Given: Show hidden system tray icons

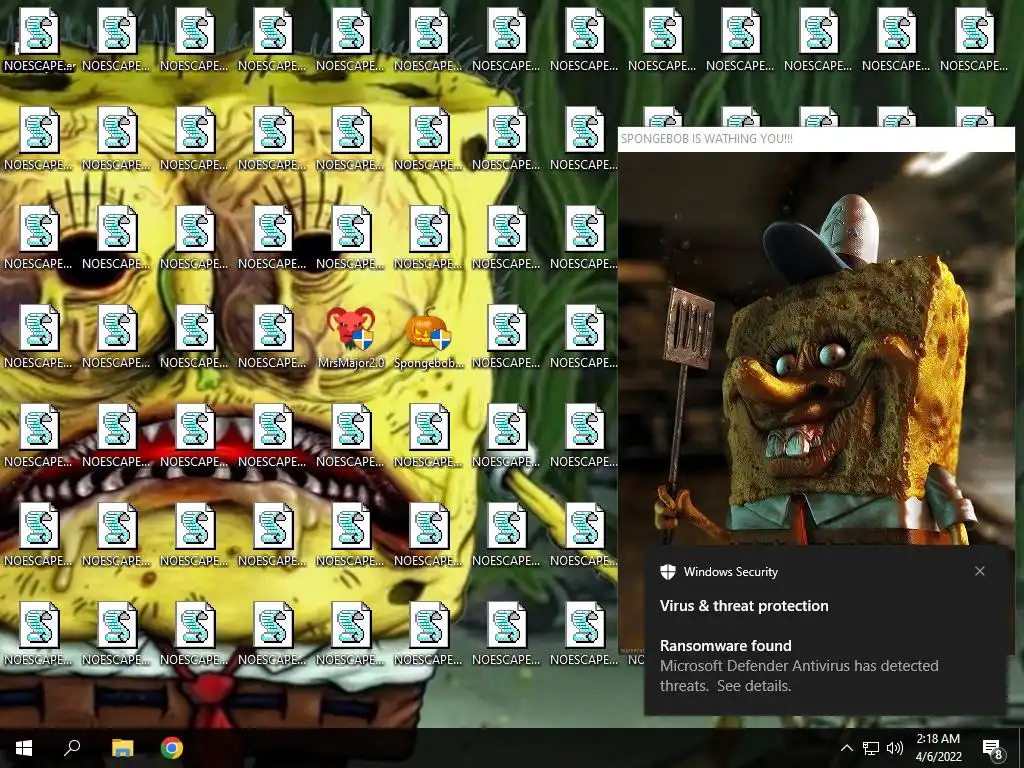Looking at the screenshot, I should coord(846,748).
